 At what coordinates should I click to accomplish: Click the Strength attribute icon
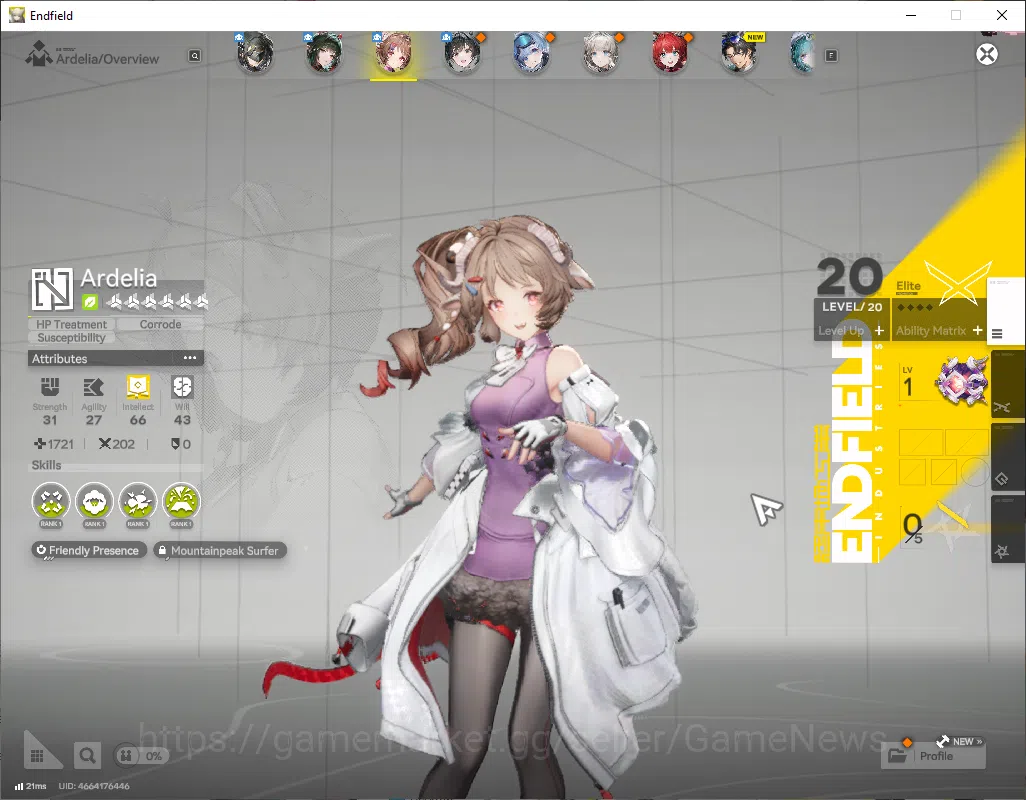coord(50,387)
